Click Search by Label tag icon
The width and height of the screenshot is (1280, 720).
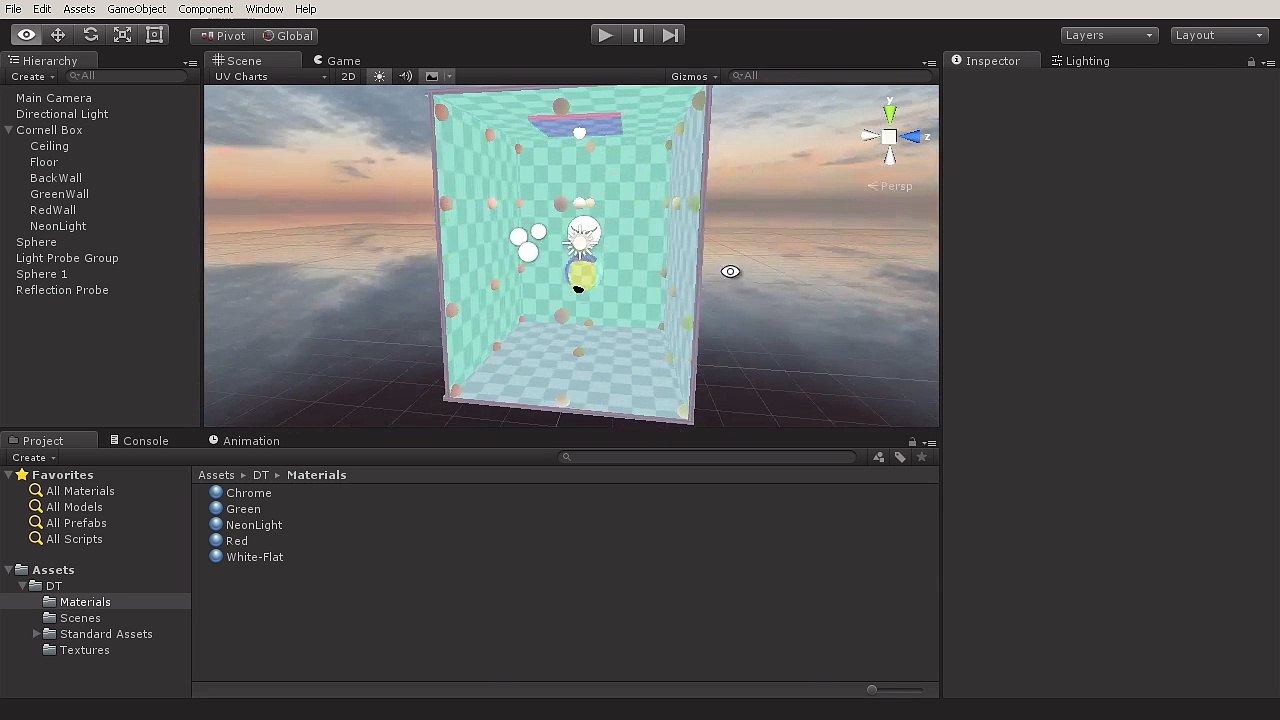tap(900, 457)
